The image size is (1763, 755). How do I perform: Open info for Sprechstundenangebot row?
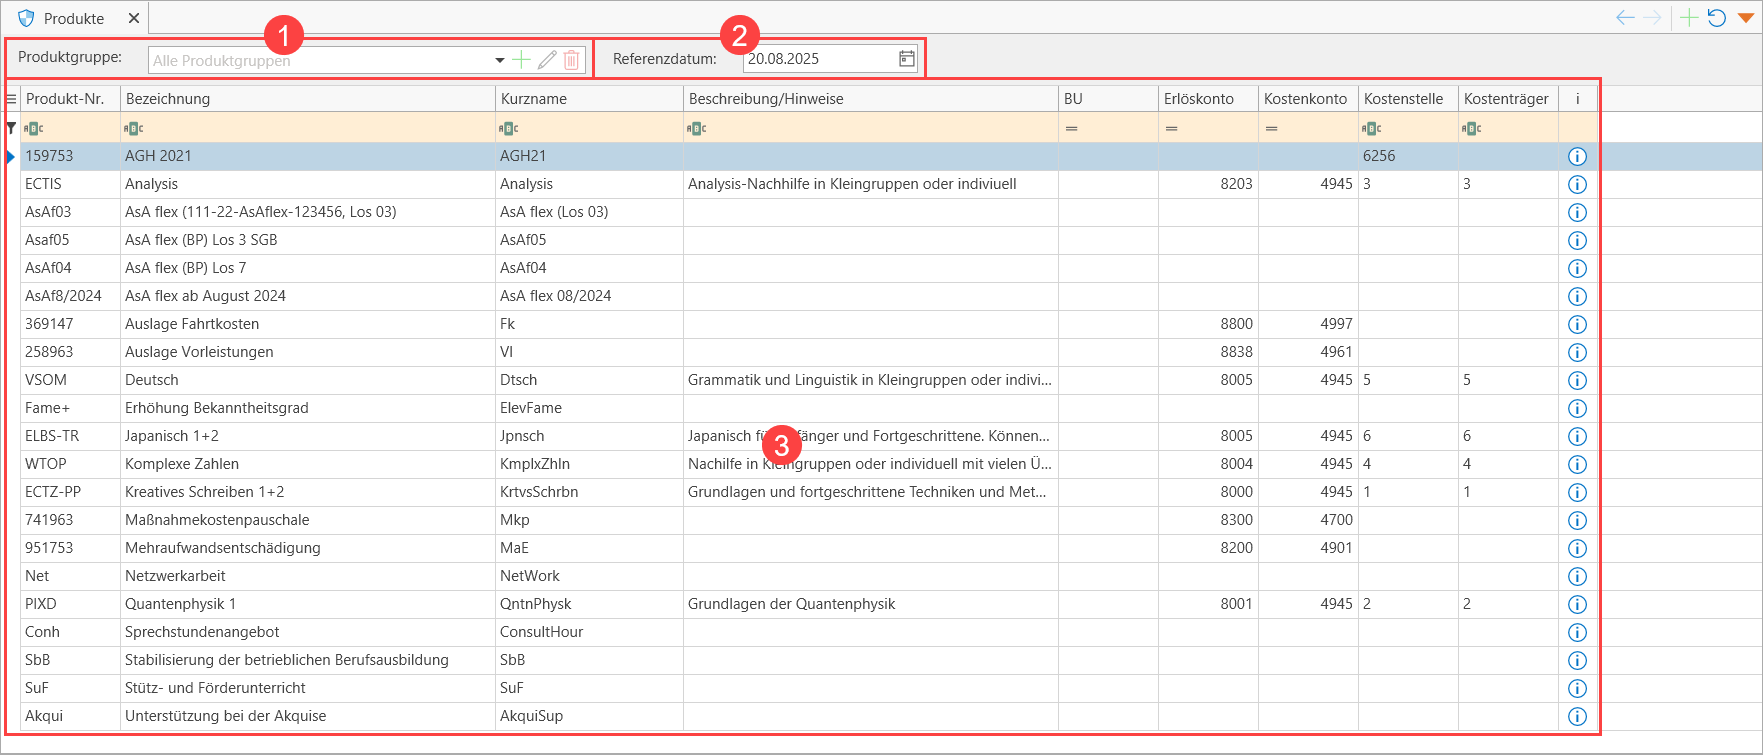(x=1578, y=632)
